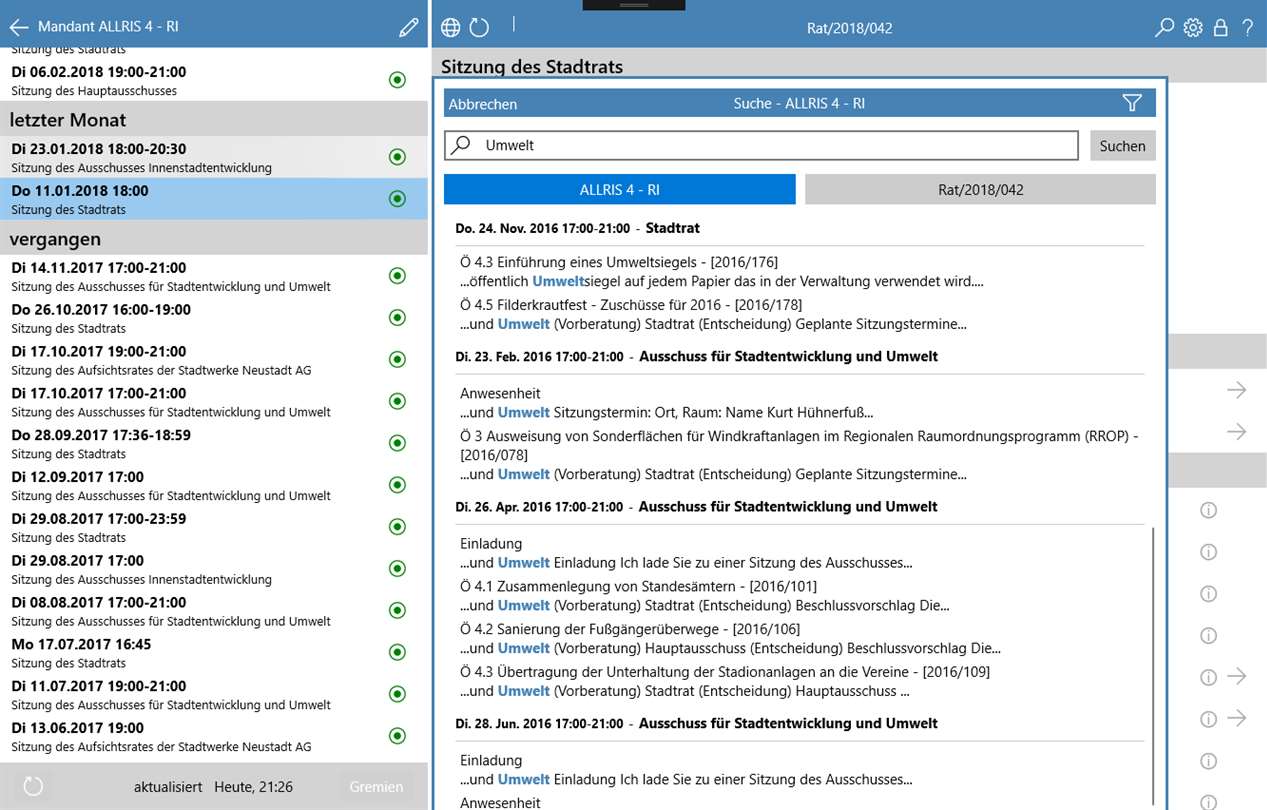This screenshot has width=1267, height=810.
Task: Click the green status icon for Di 13.06.2017
Action: pyautogui.click(x=397, y=736)
